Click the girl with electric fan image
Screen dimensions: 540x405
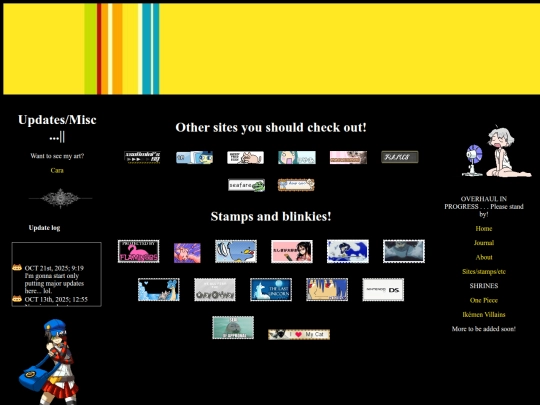click(x=496, y=152)
